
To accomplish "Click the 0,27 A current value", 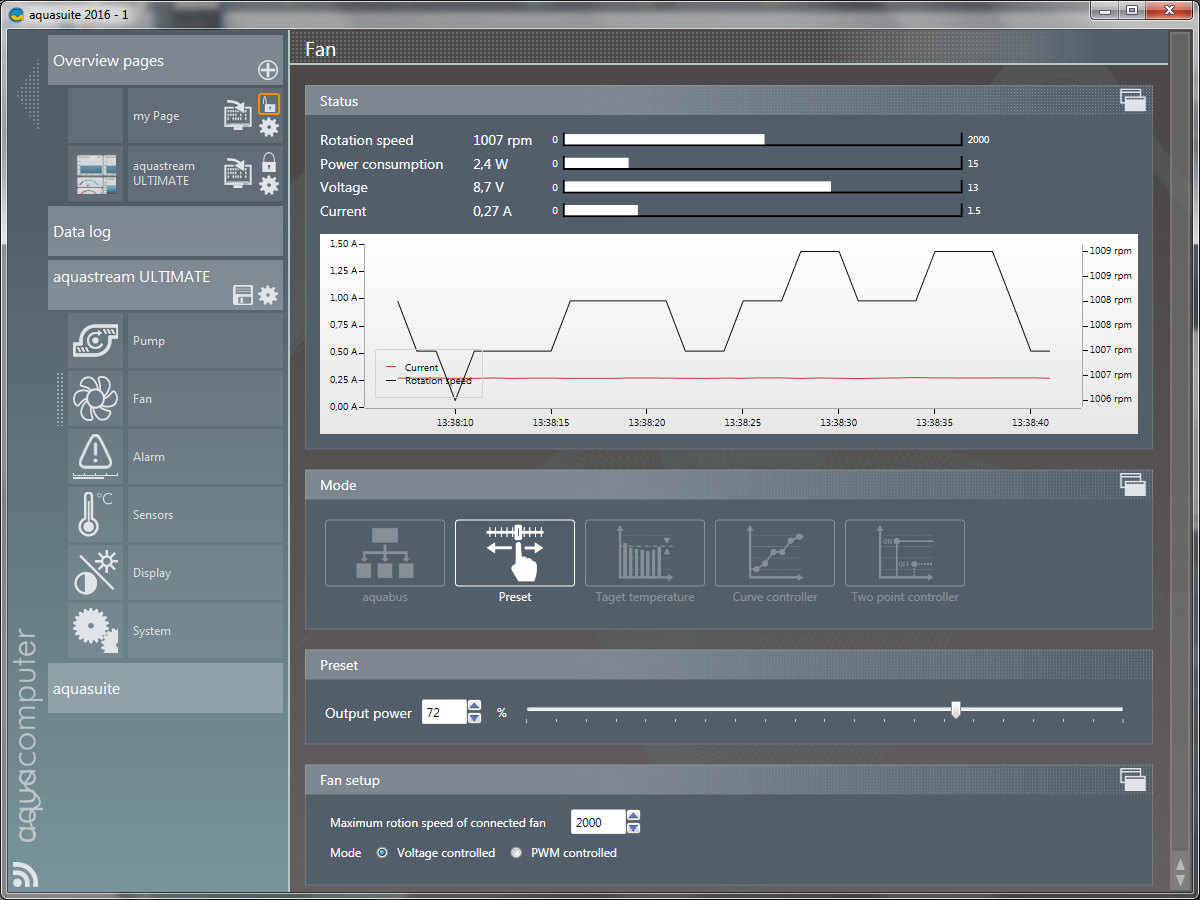I will point(492,211).
